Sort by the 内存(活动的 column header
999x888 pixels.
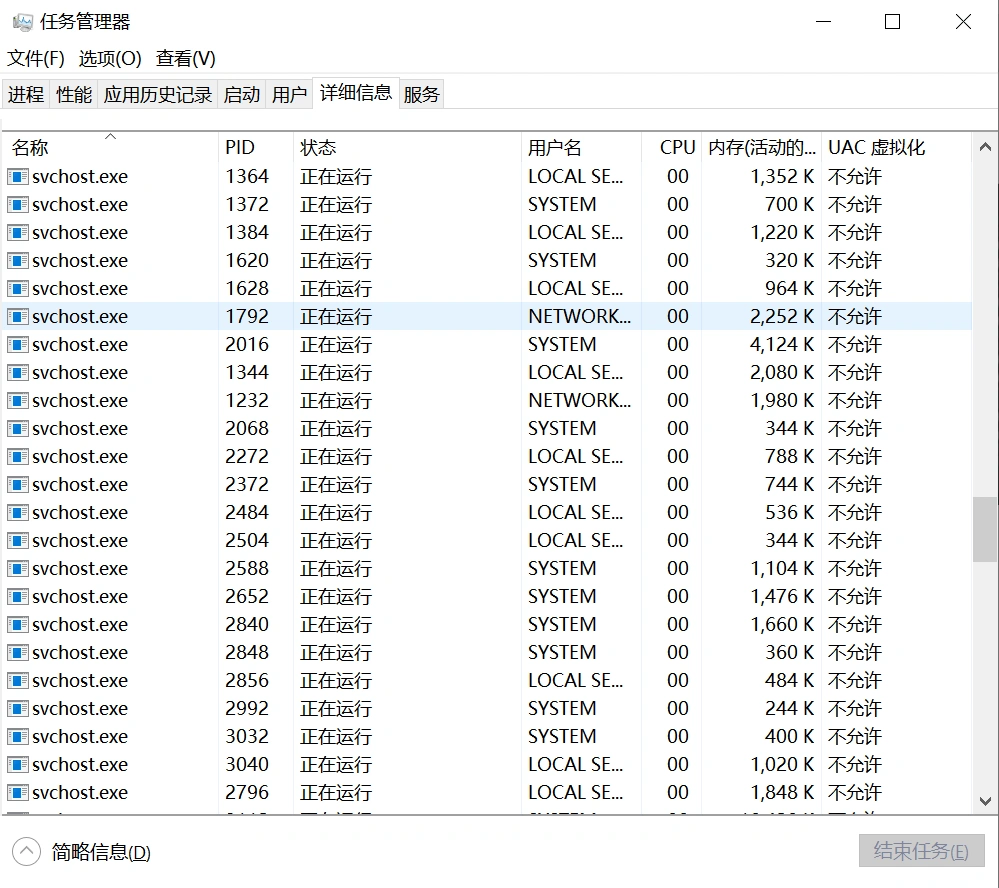pos(761,147)
